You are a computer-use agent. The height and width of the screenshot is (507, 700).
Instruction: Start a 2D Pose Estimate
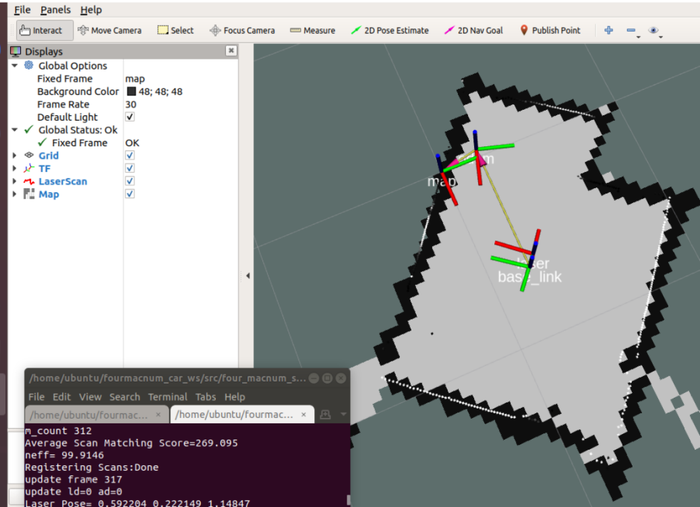389,30
